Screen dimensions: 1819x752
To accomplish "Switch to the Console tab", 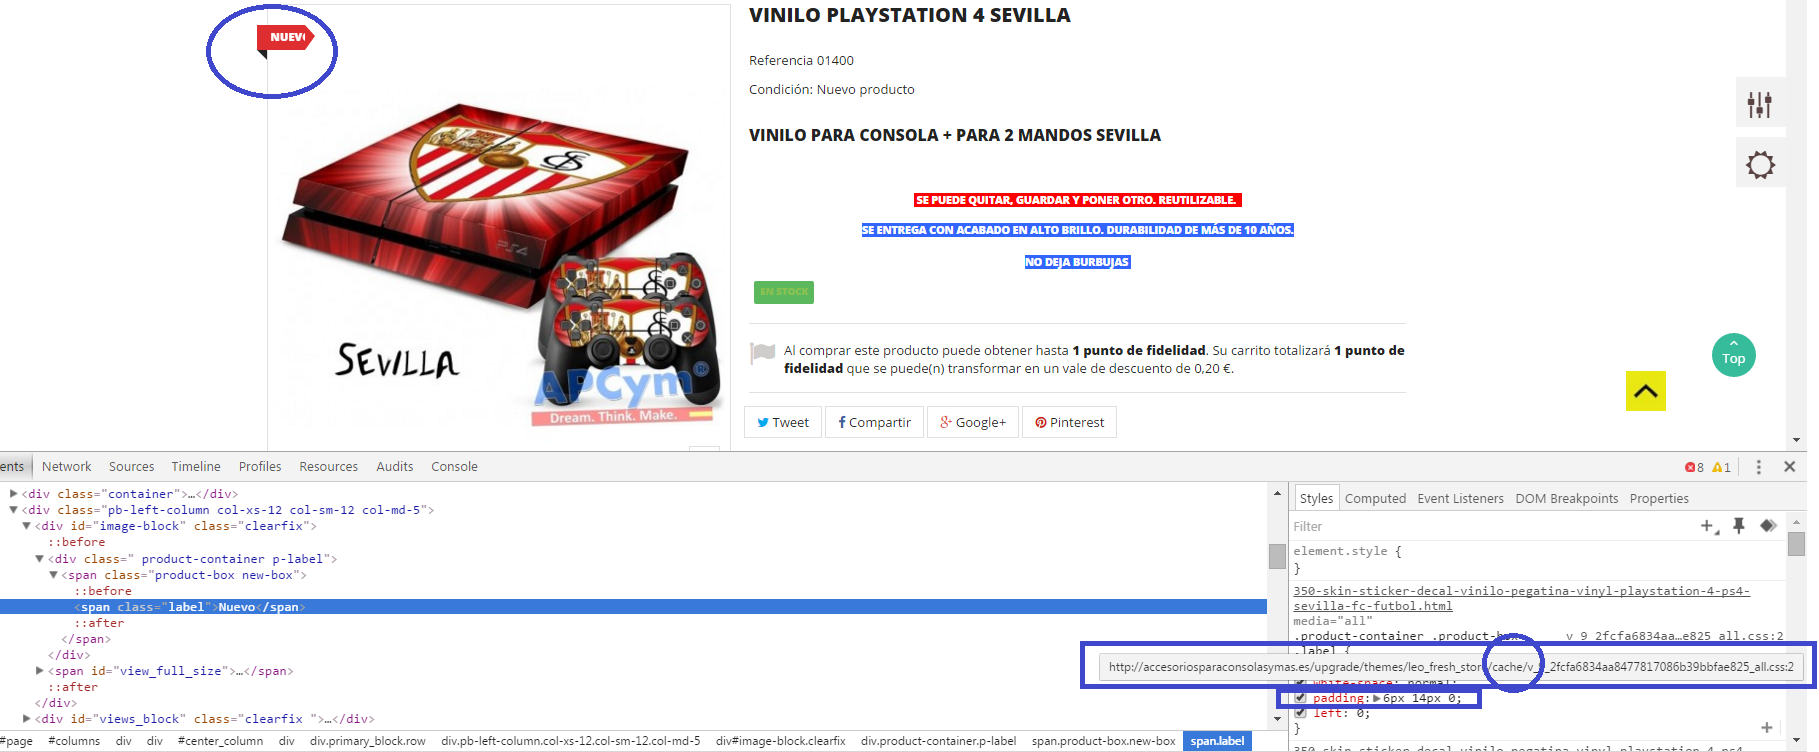I will click(454, 467).
